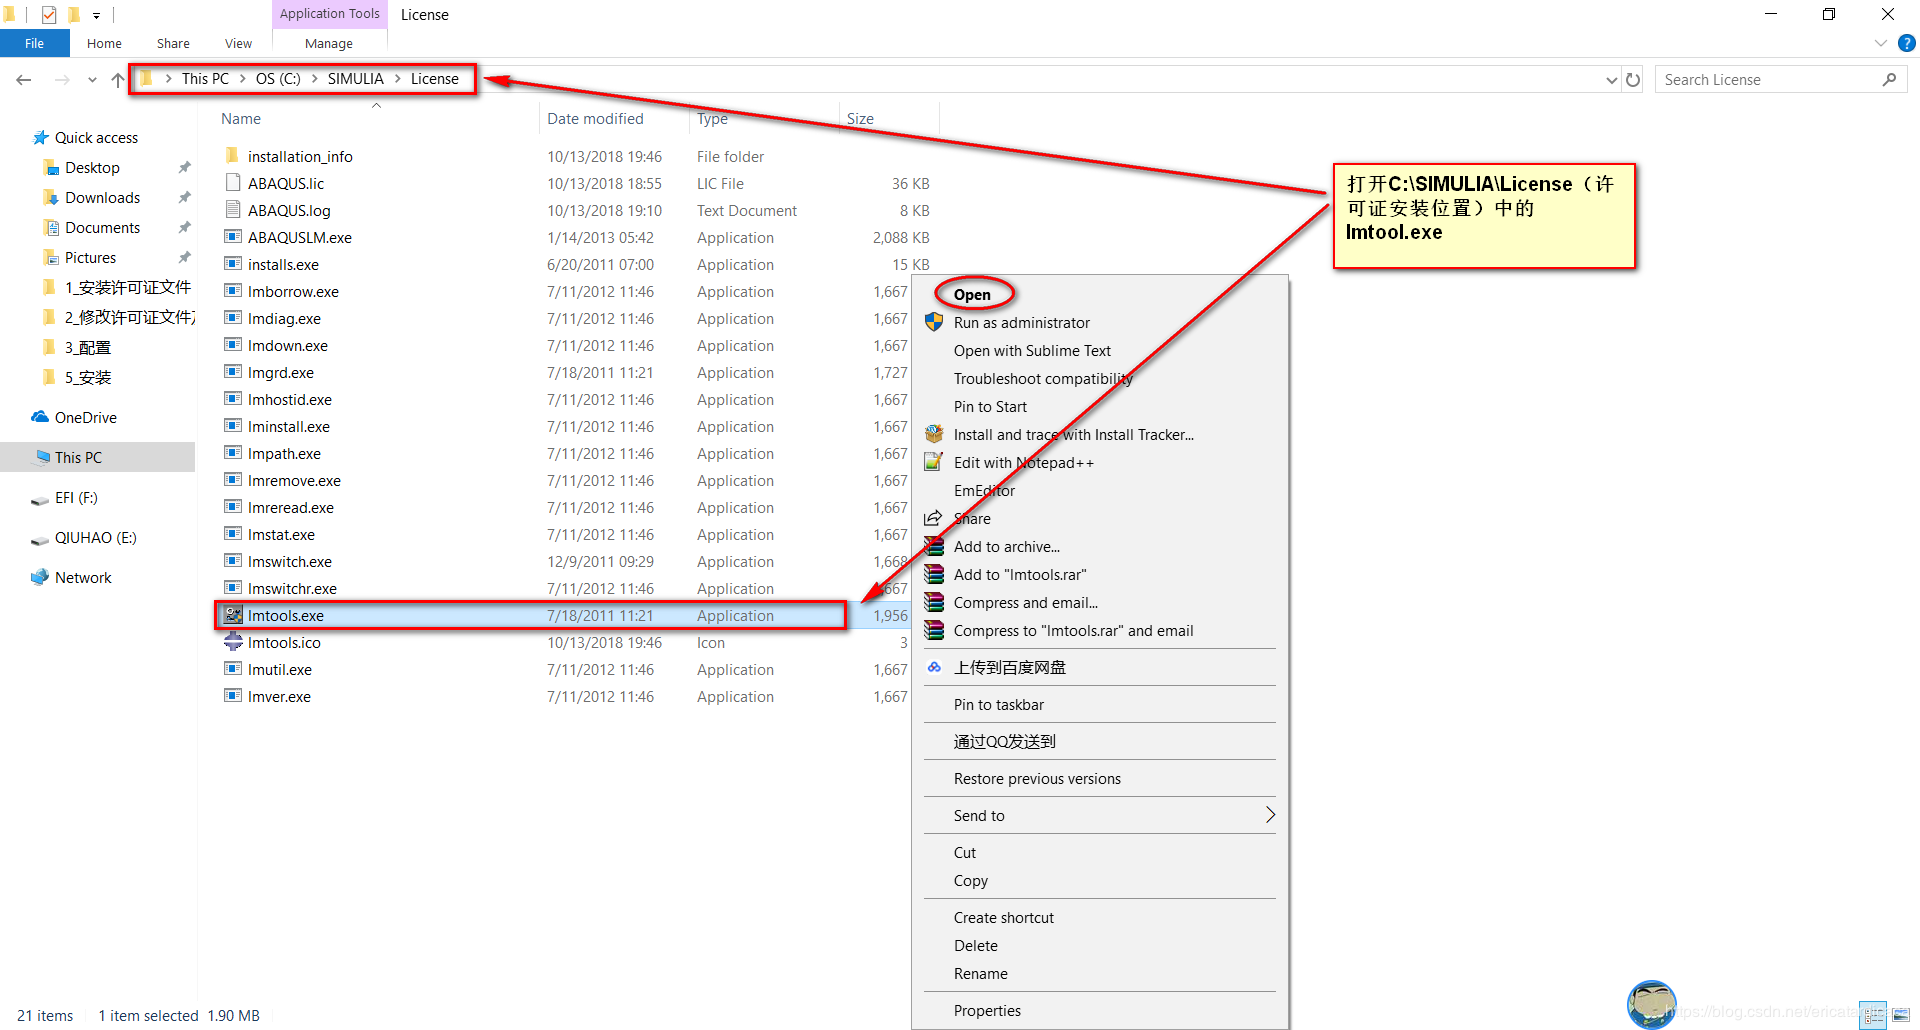Expand the ribbon with the chevron arrow

pyautogui.click(x=1881, y=43)
